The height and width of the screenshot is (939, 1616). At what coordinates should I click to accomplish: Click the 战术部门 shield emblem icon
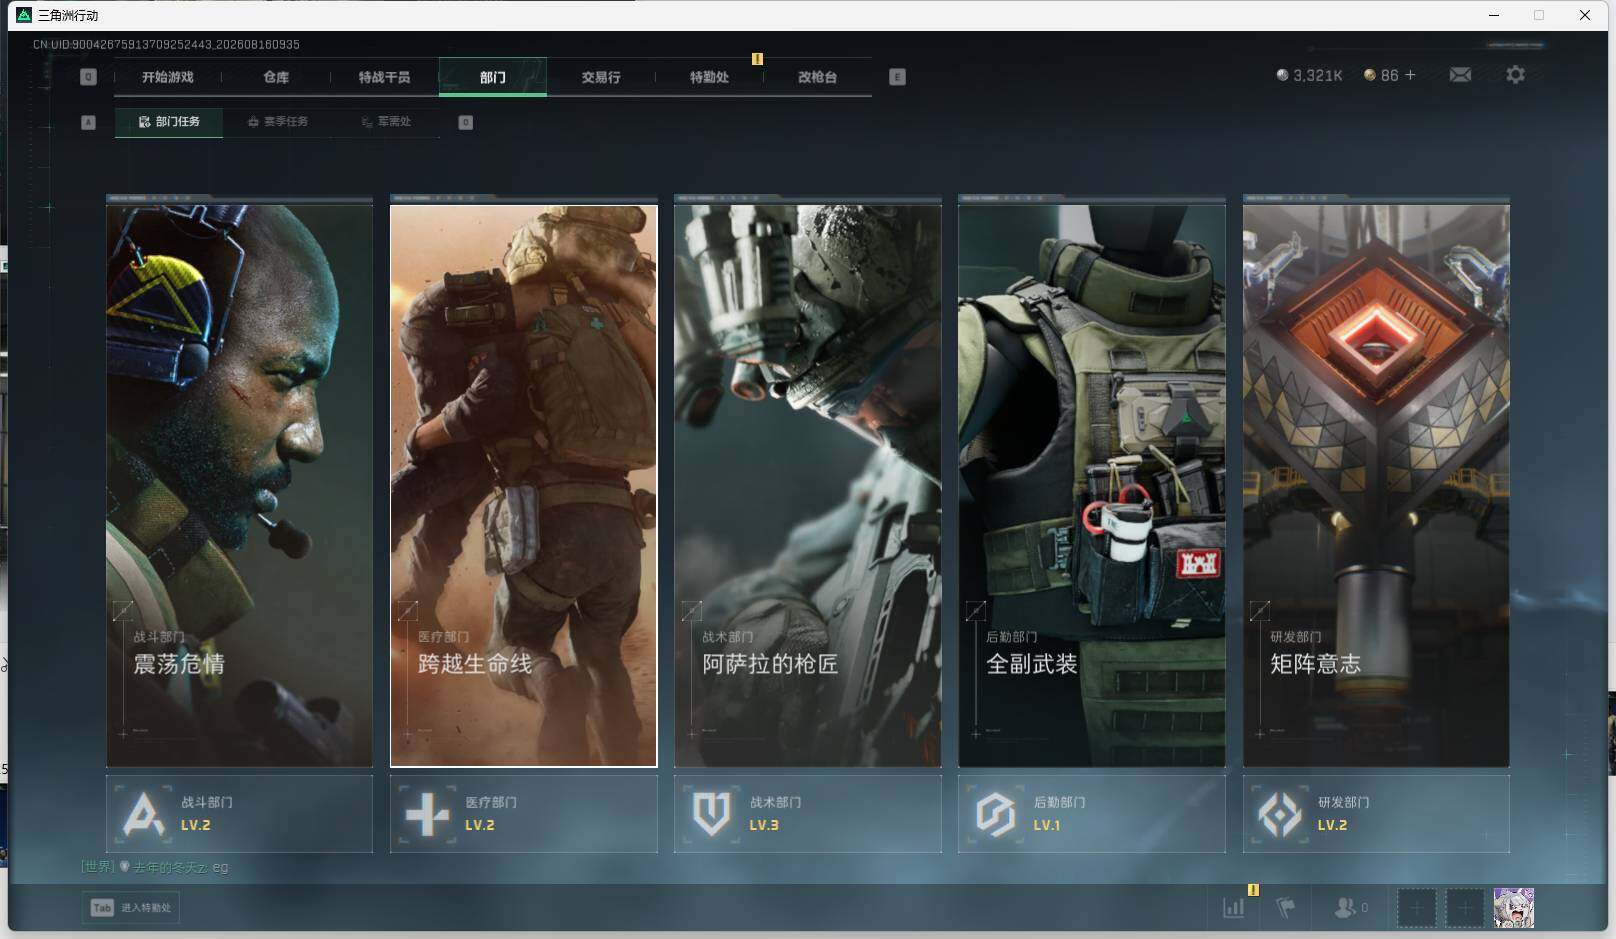tap(711, 814)
